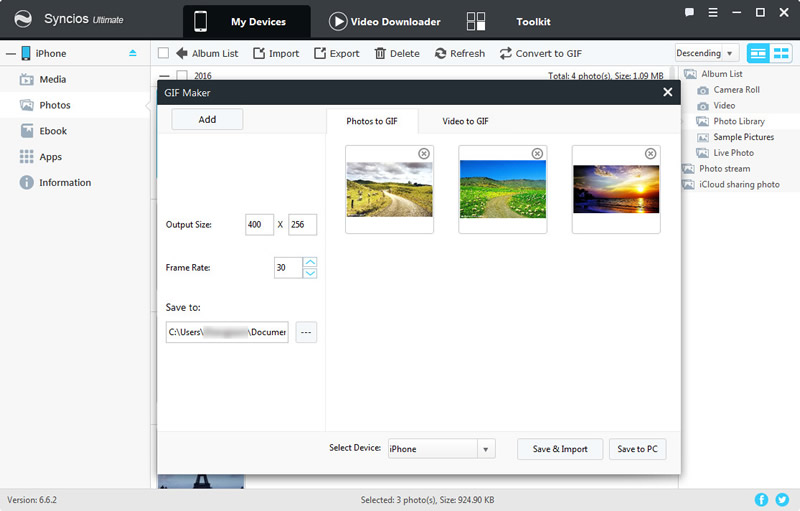Switch to grid thumbnail view
Screen dimensions: 800x511
pos(781,53)
